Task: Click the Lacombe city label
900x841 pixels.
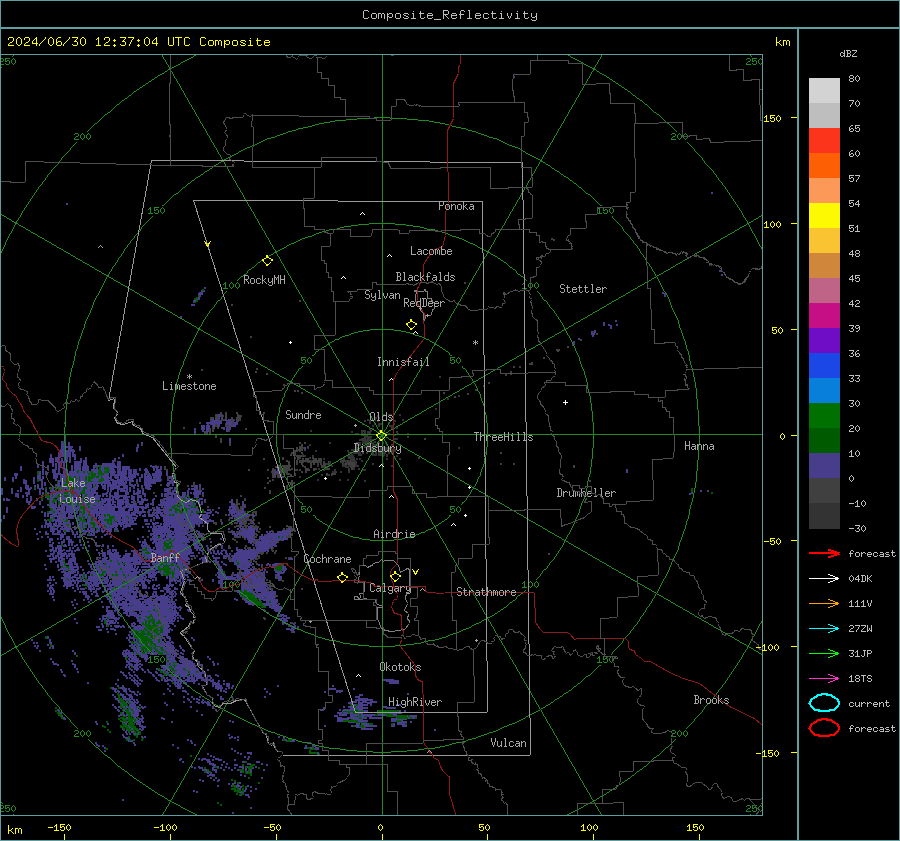Action: 431,251
